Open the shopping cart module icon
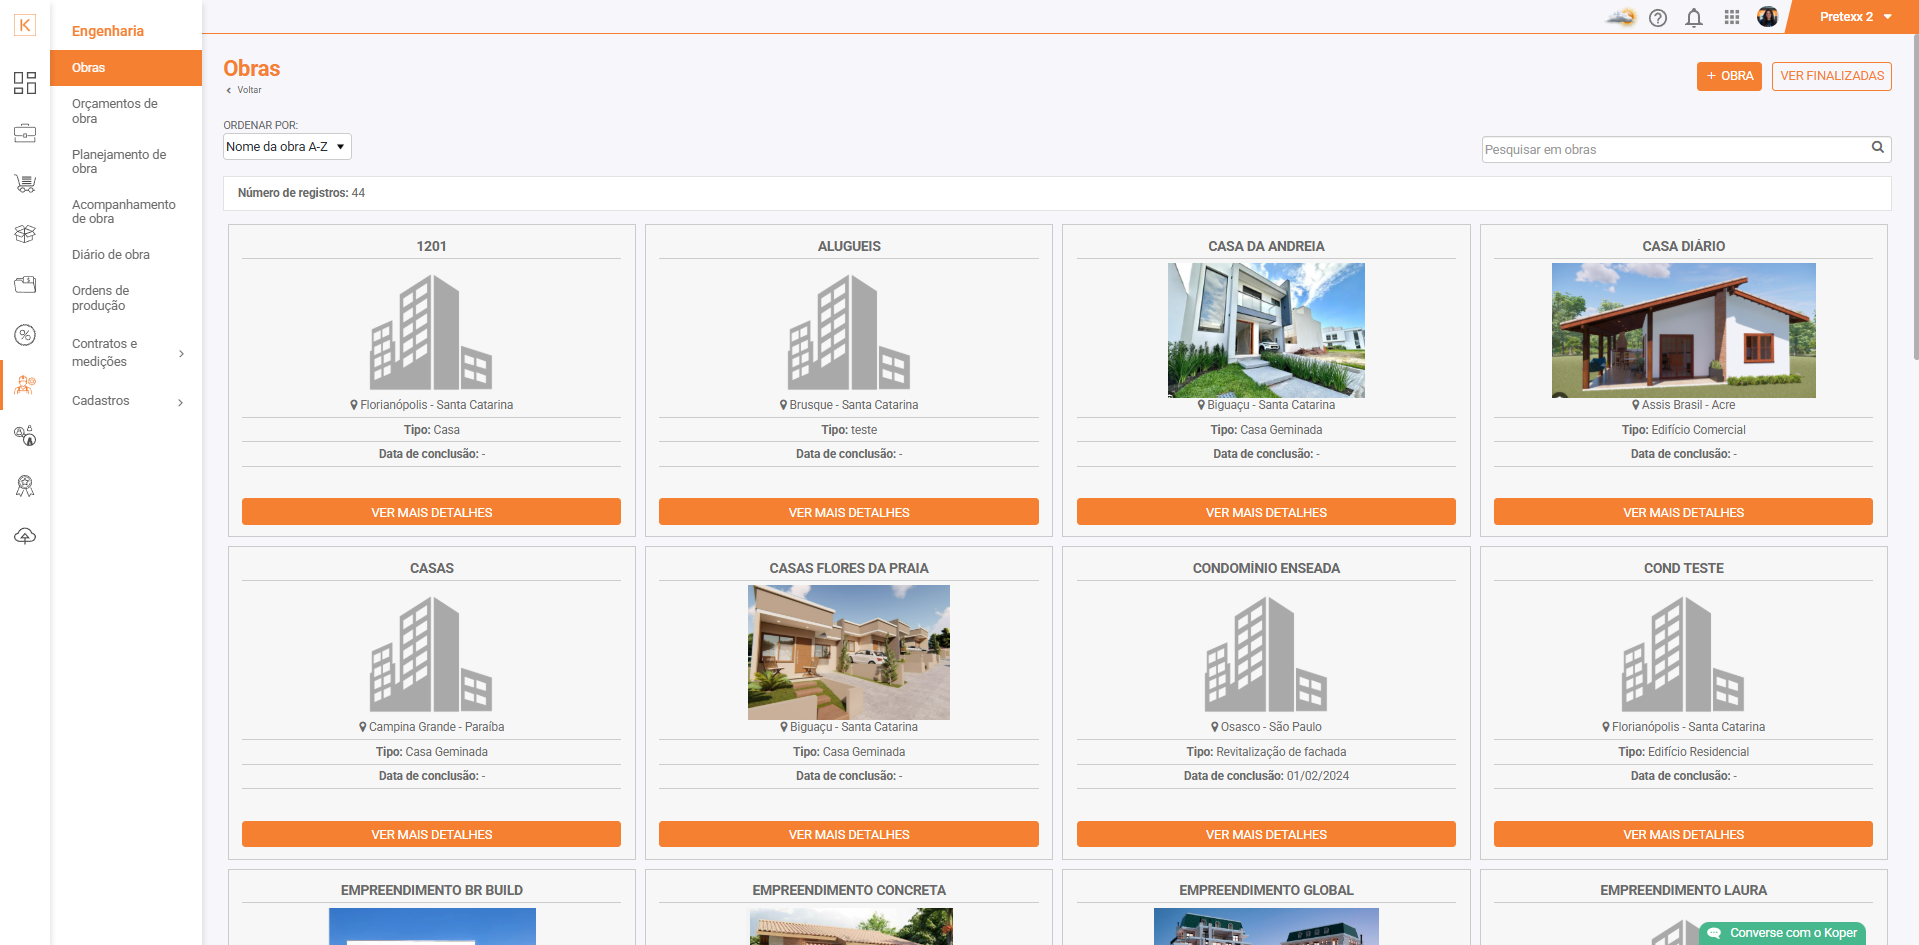Screen dimensions: 1919x945 [x=25, y=183]
